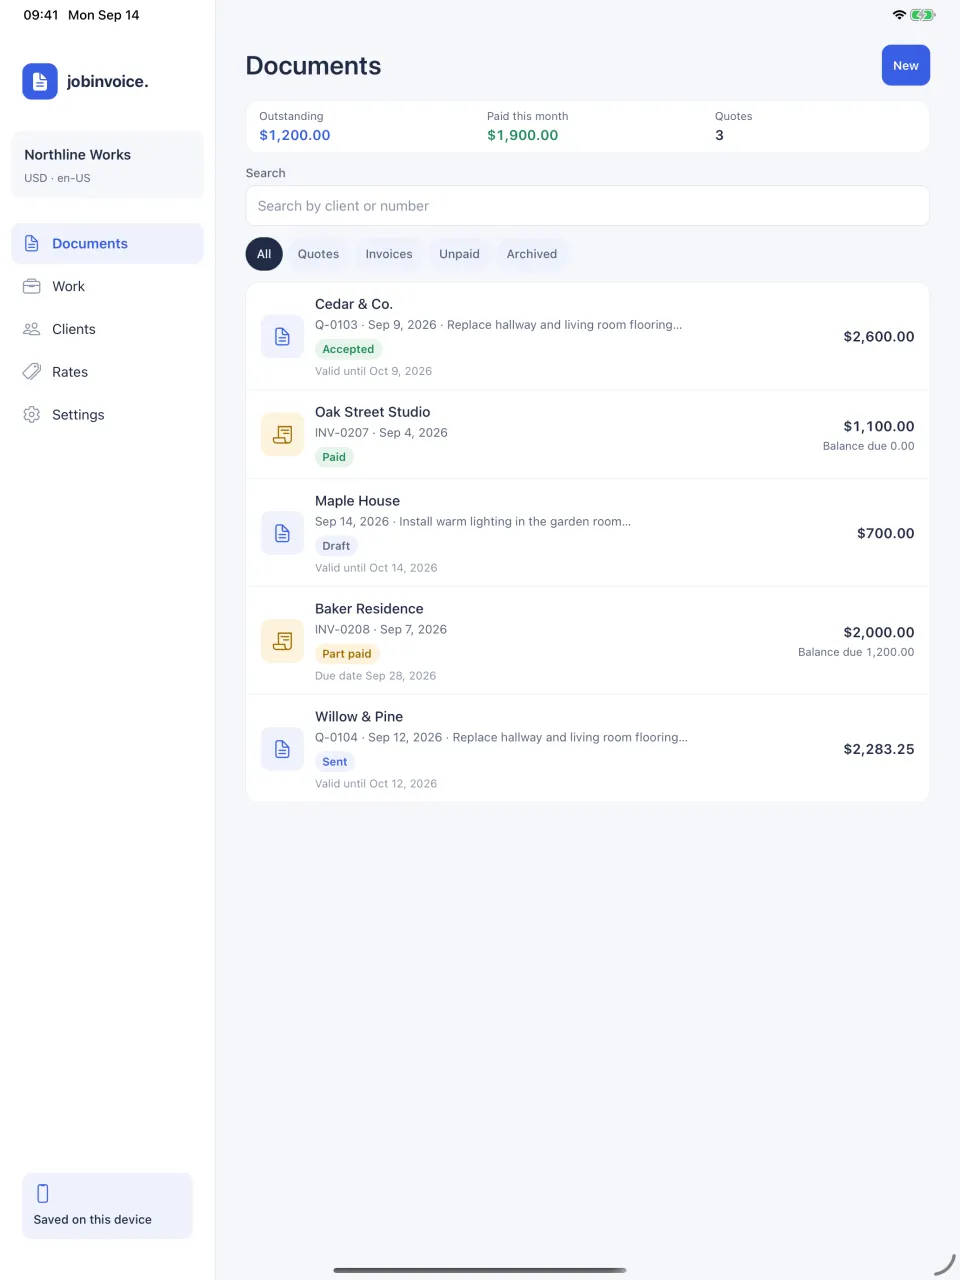Click the Accepted status badge
Screen dimensions: 960x1280
(x=348, y=349)
